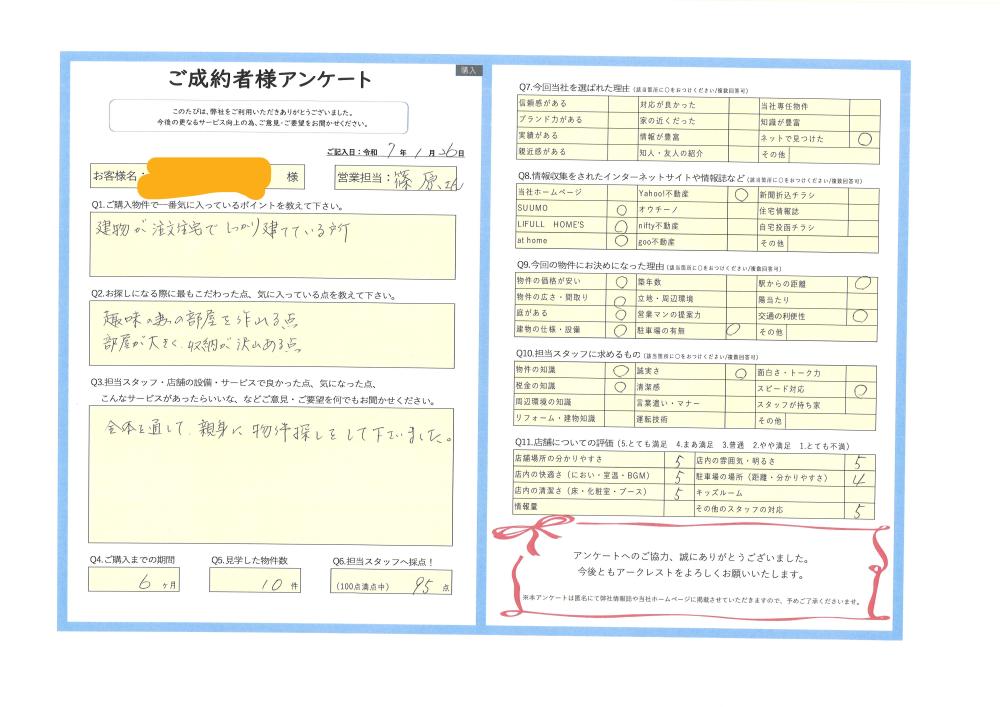Click the circled cell beside LIFULL HOME'S
1000x707 pixels.
point(621,226)
